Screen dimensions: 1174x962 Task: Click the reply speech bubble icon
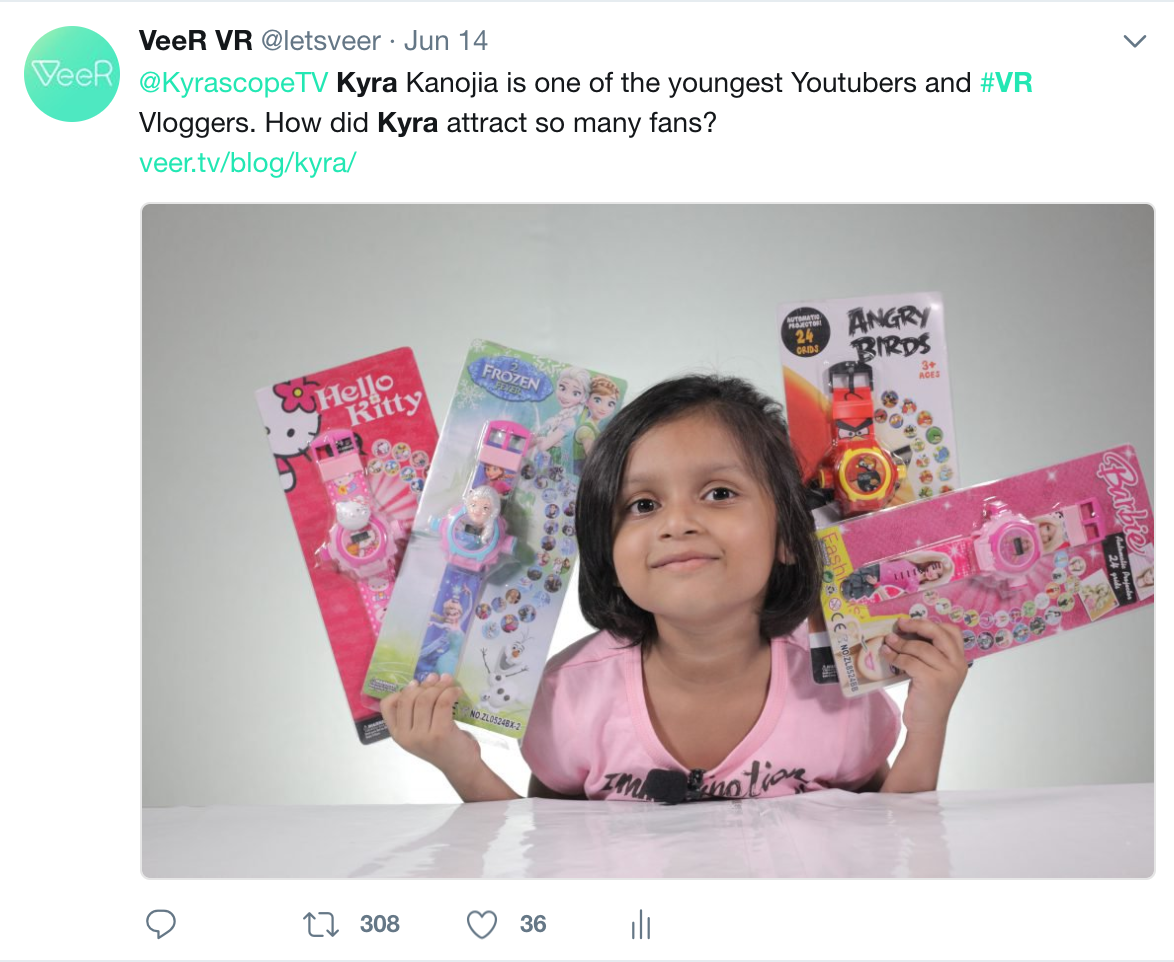160,924
